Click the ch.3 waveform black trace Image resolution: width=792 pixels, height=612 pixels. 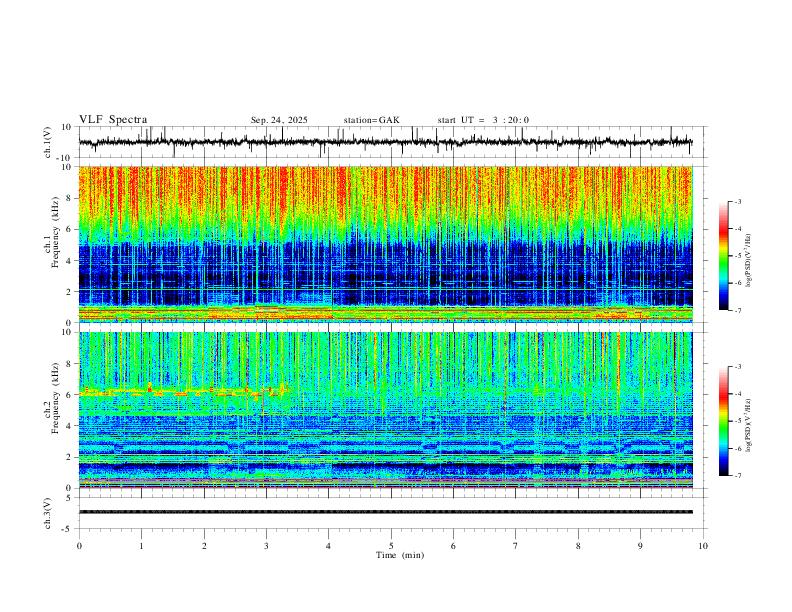tap(385, 512)
